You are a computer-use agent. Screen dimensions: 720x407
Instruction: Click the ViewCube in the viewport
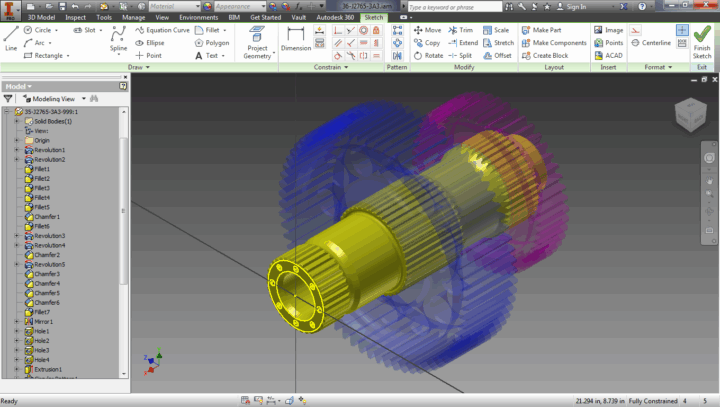click(x=687, y=114)
